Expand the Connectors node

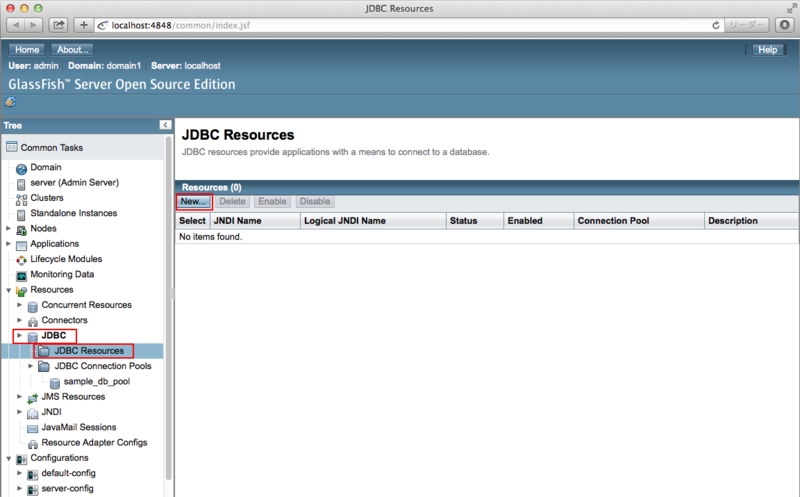click(x=19, y=320)
